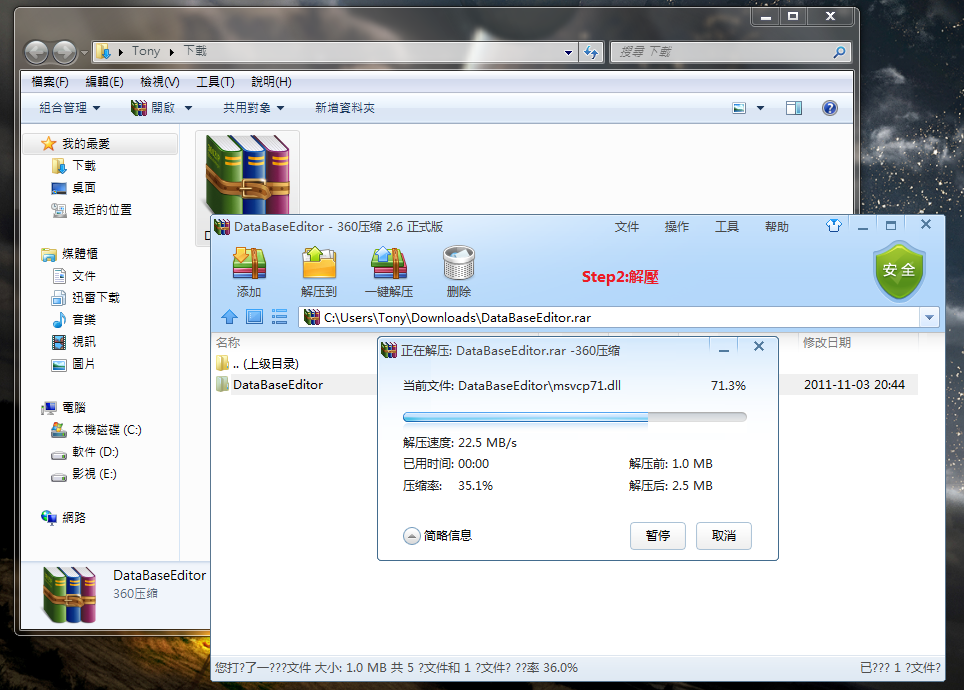964x690 pixels.
Task: Toggle the Explorer preview pane icon
Action: point(794,108)
